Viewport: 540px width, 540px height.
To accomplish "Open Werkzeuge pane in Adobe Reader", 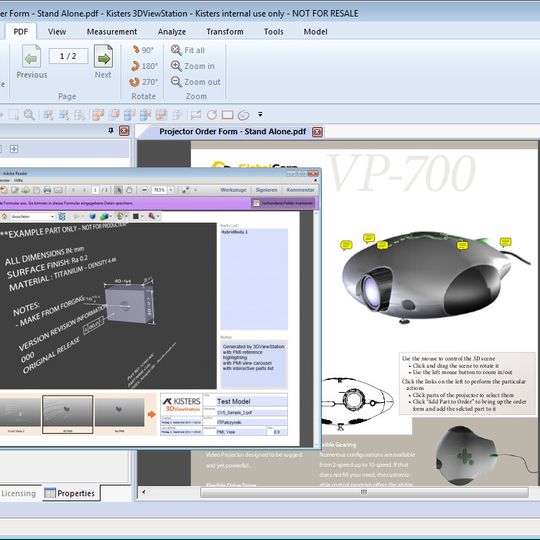I will tap(233, 190).
